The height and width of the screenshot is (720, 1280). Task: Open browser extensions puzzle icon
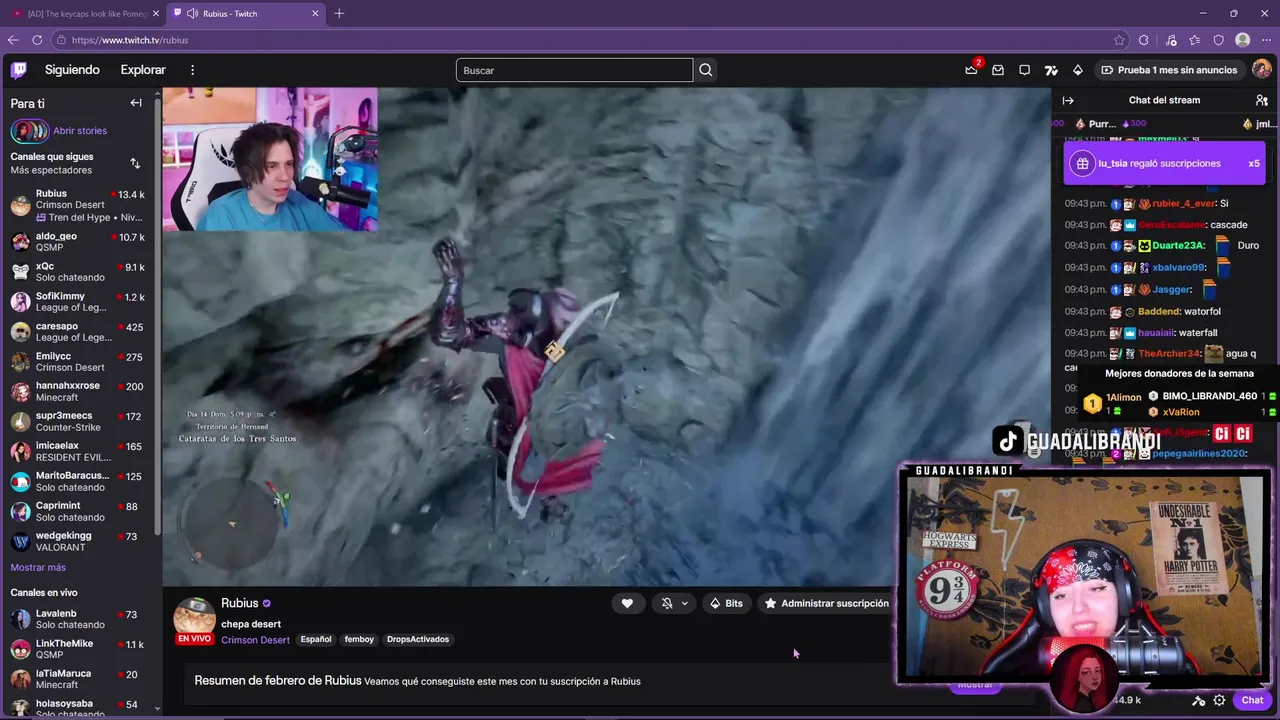click(1144, 40)
